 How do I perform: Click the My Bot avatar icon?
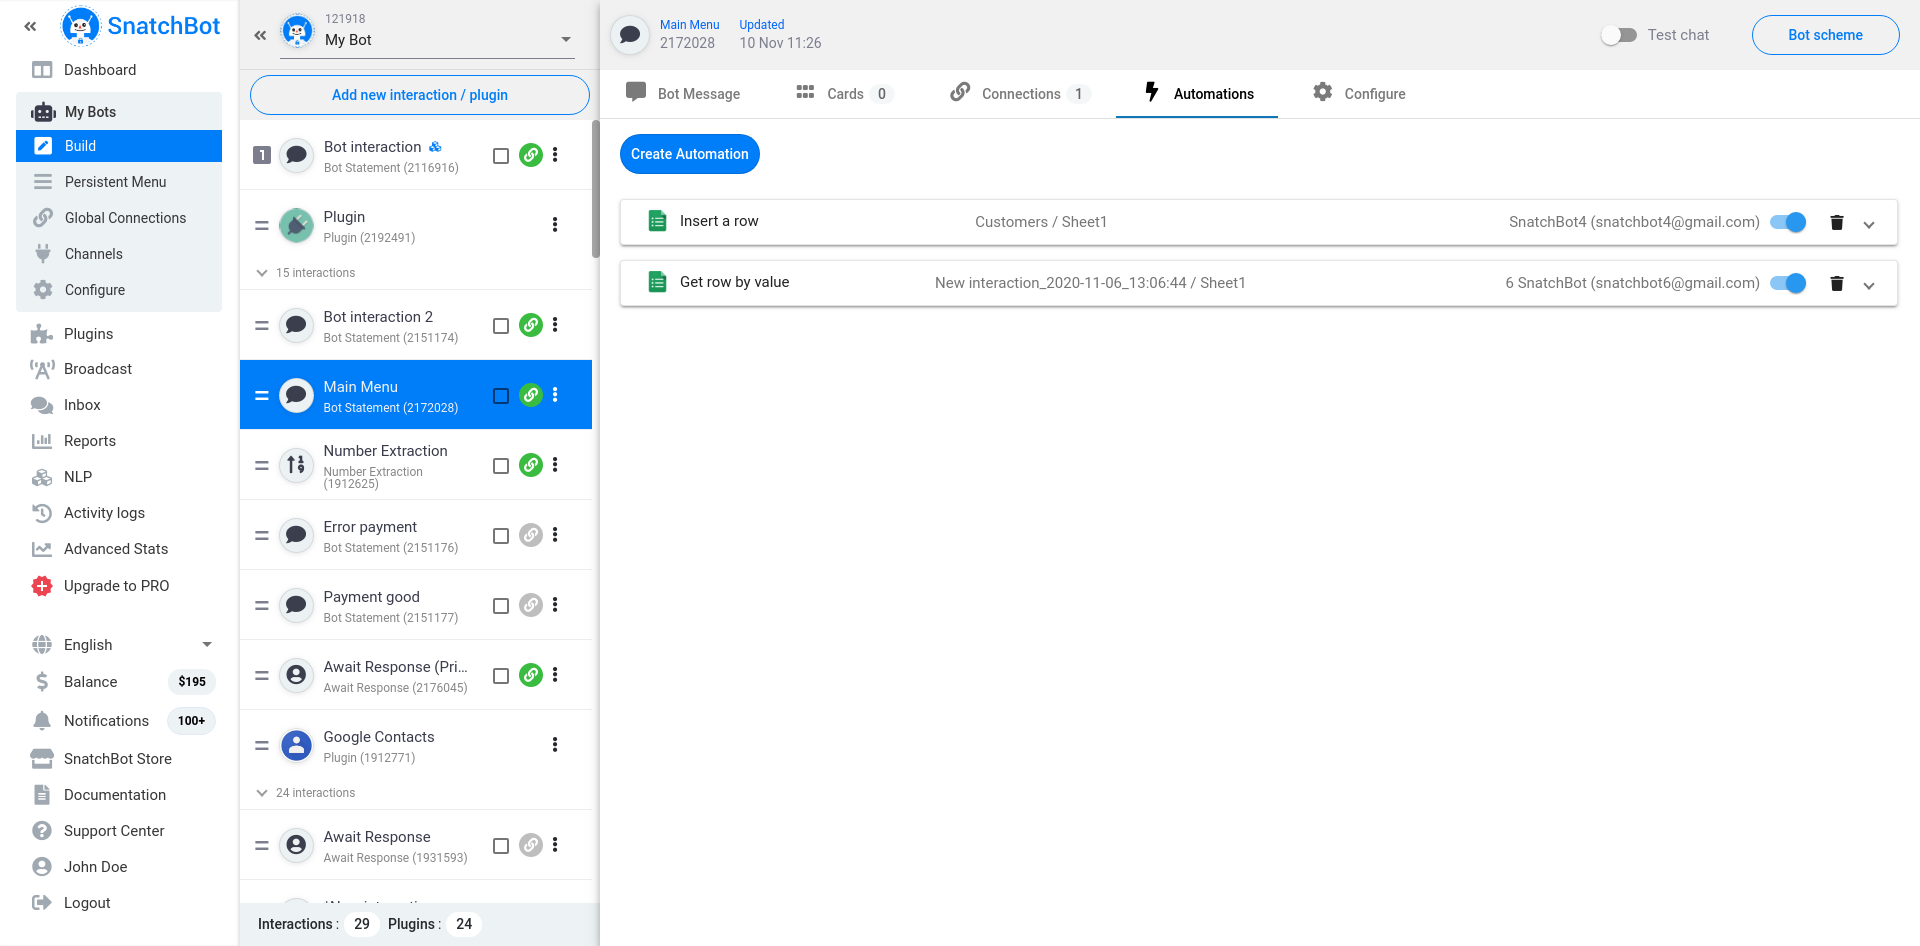[x=297, y=32]
